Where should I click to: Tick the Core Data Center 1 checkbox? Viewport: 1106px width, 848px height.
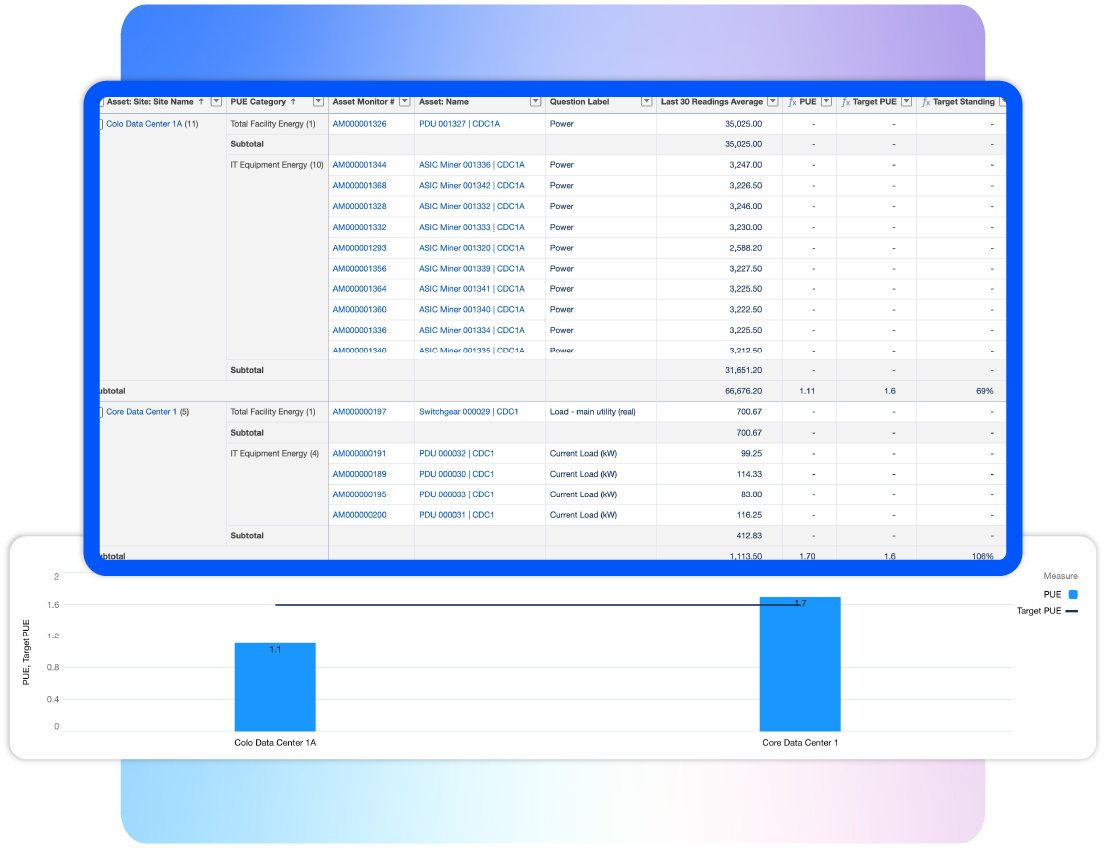(x=100, y=412)
